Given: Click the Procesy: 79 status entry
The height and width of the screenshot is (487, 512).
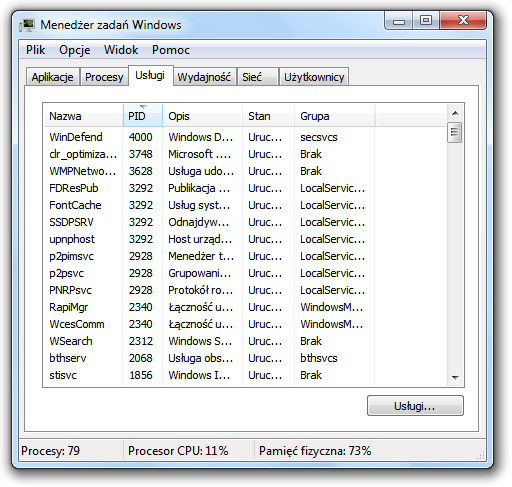Looking at the screenshot, I should [x=50, y=451].
